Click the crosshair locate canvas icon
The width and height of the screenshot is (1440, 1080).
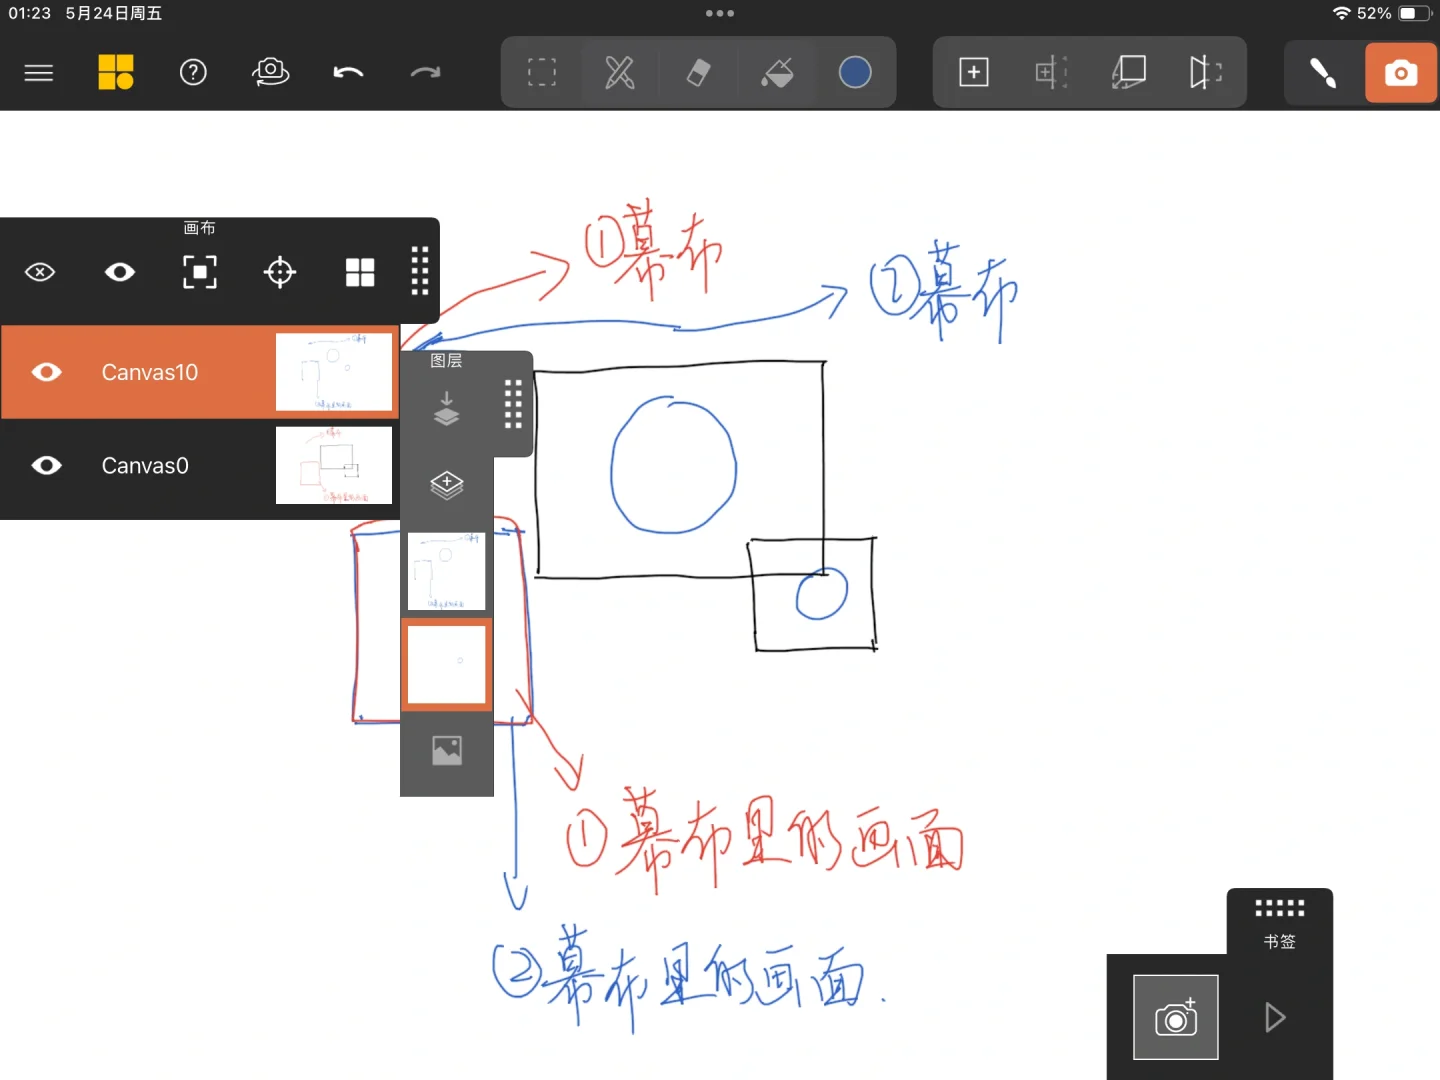(x=280, y=272)
